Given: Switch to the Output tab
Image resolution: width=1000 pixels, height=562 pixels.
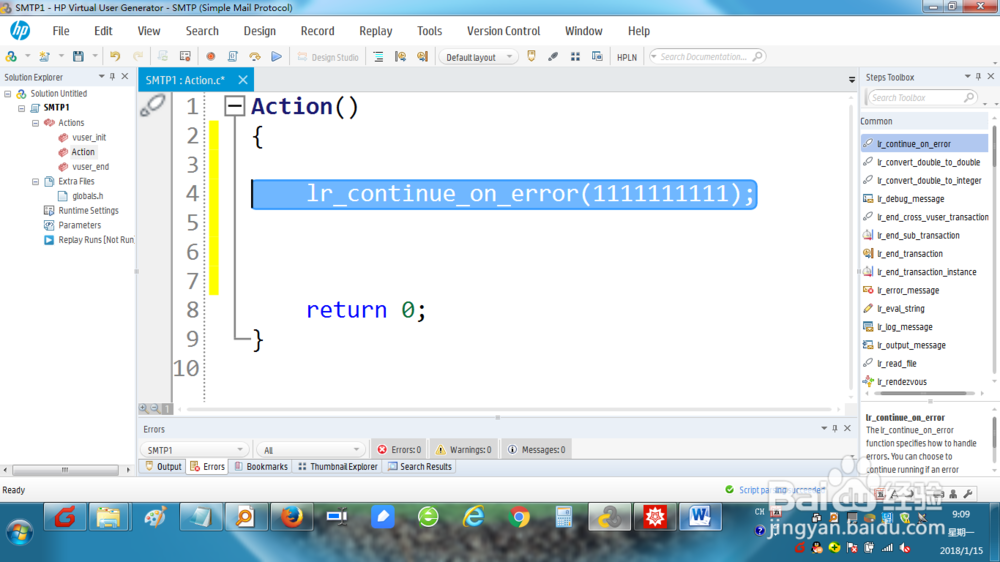Looking at the screenshot, I should pyautogui.click(x=163, y=466).
